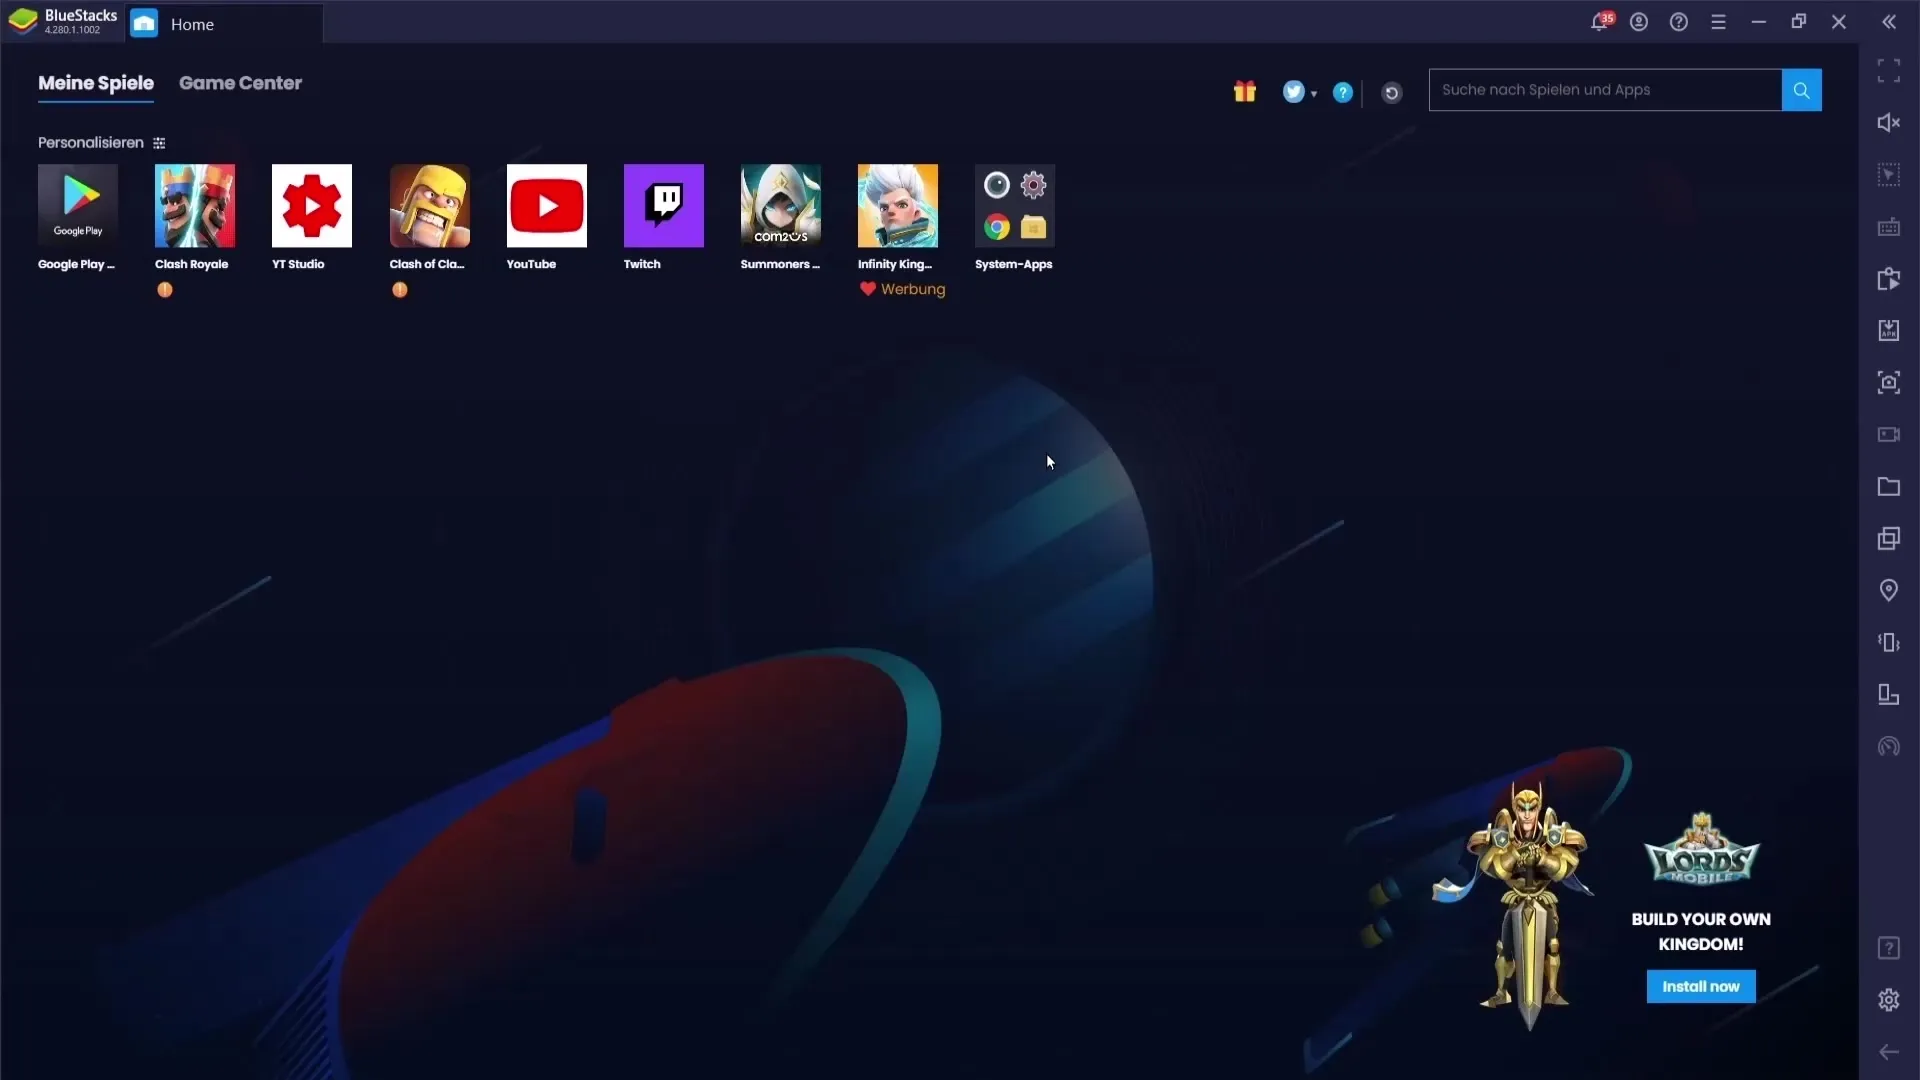Image resolution: width=1920 pixels, height=1080 pixels.
Task: Click the Install APK icon in sidebar
Action: 1888,330
